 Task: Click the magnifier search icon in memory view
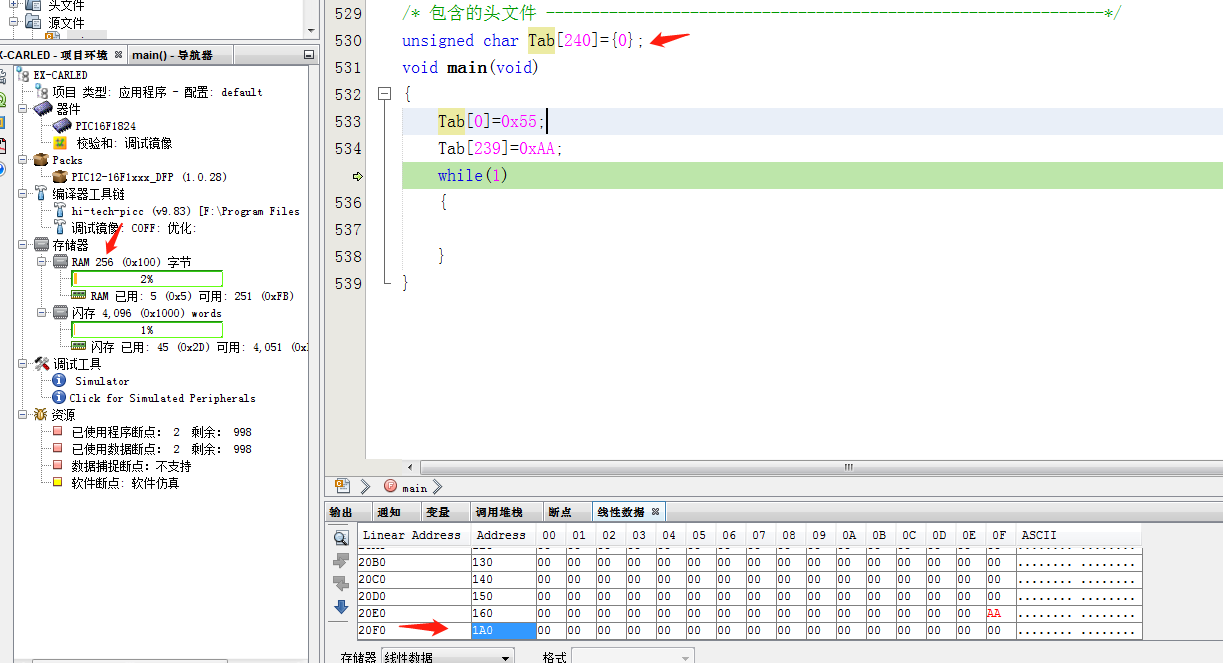341,538
